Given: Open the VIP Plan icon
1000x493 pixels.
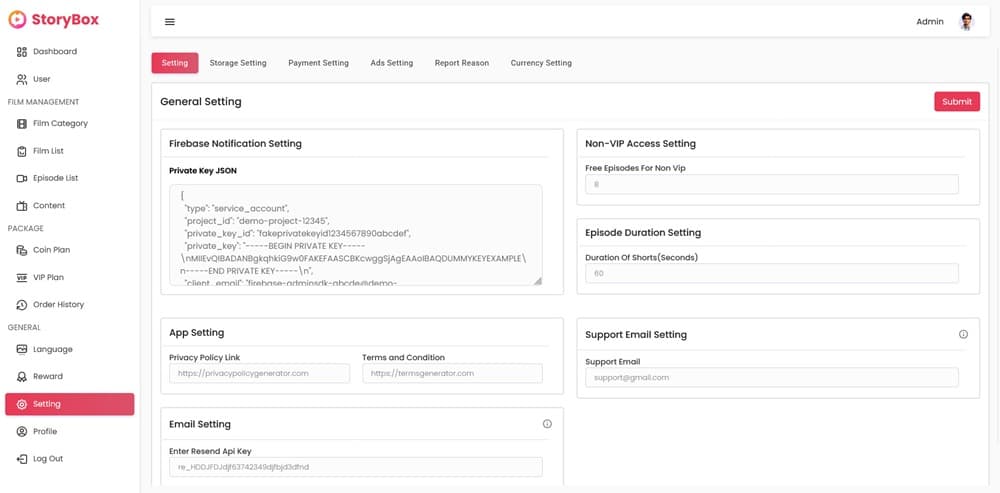Looking at the screenshot, I should [22, 277].
